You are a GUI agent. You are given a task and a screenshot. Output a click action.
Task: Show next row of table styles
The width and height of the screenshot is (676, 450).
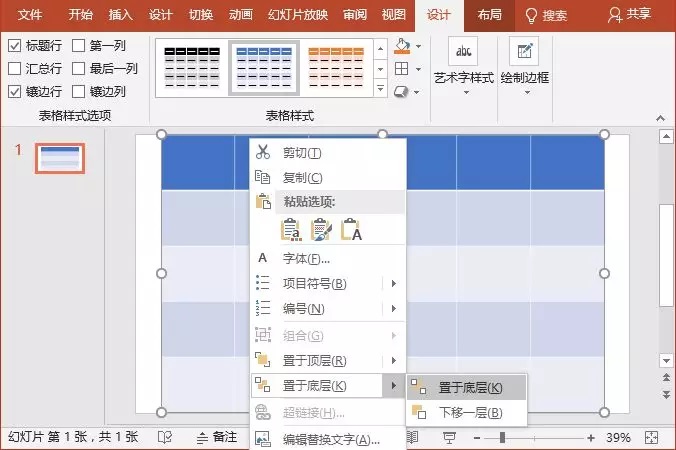(380, 69)
